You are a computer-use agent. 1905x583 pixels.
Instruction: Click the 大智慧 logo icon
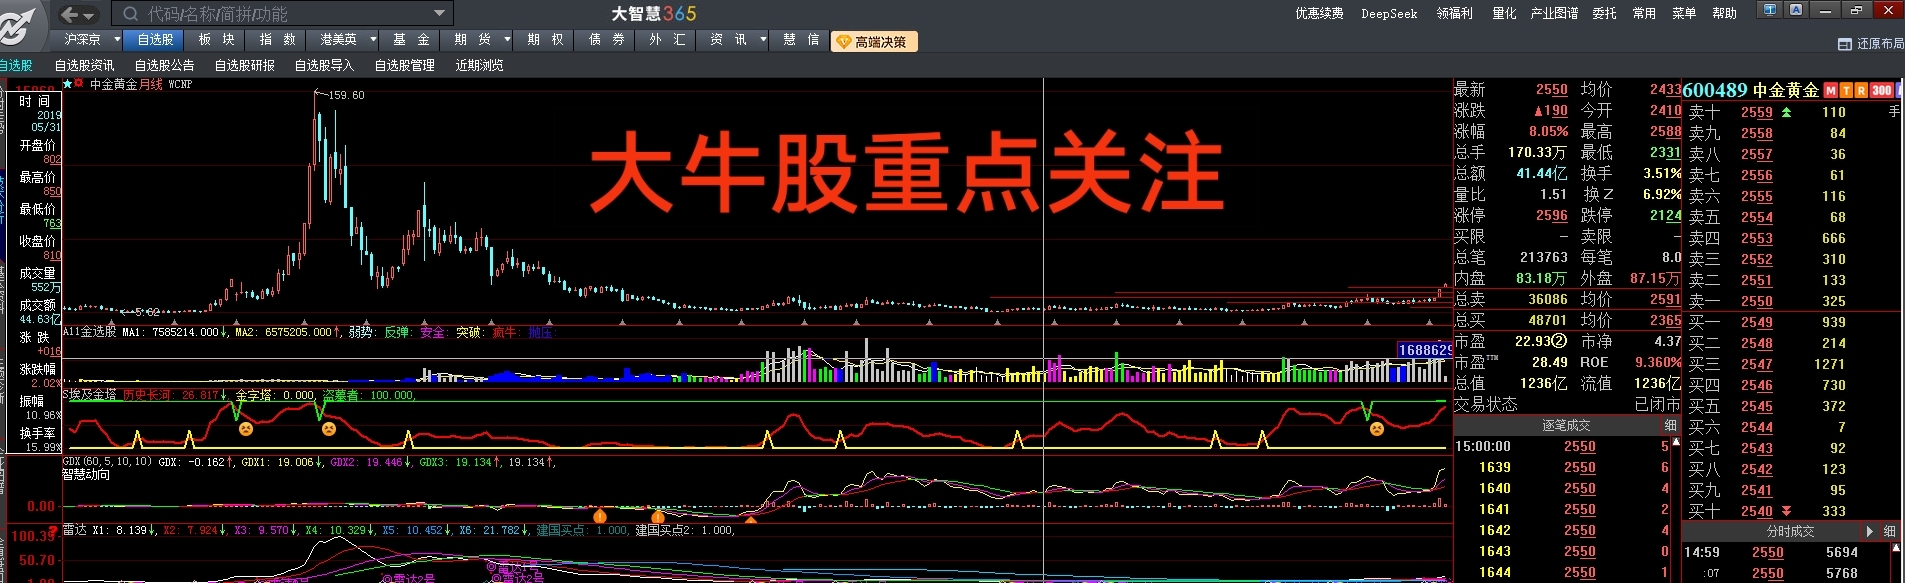(22, 26)
